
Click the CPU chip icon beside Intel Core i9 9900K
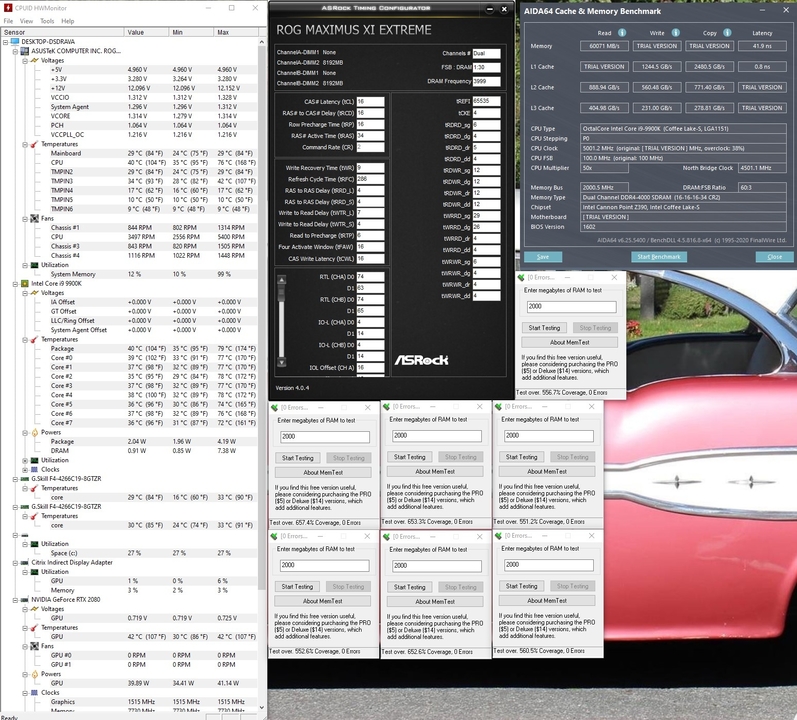point(24,284)
